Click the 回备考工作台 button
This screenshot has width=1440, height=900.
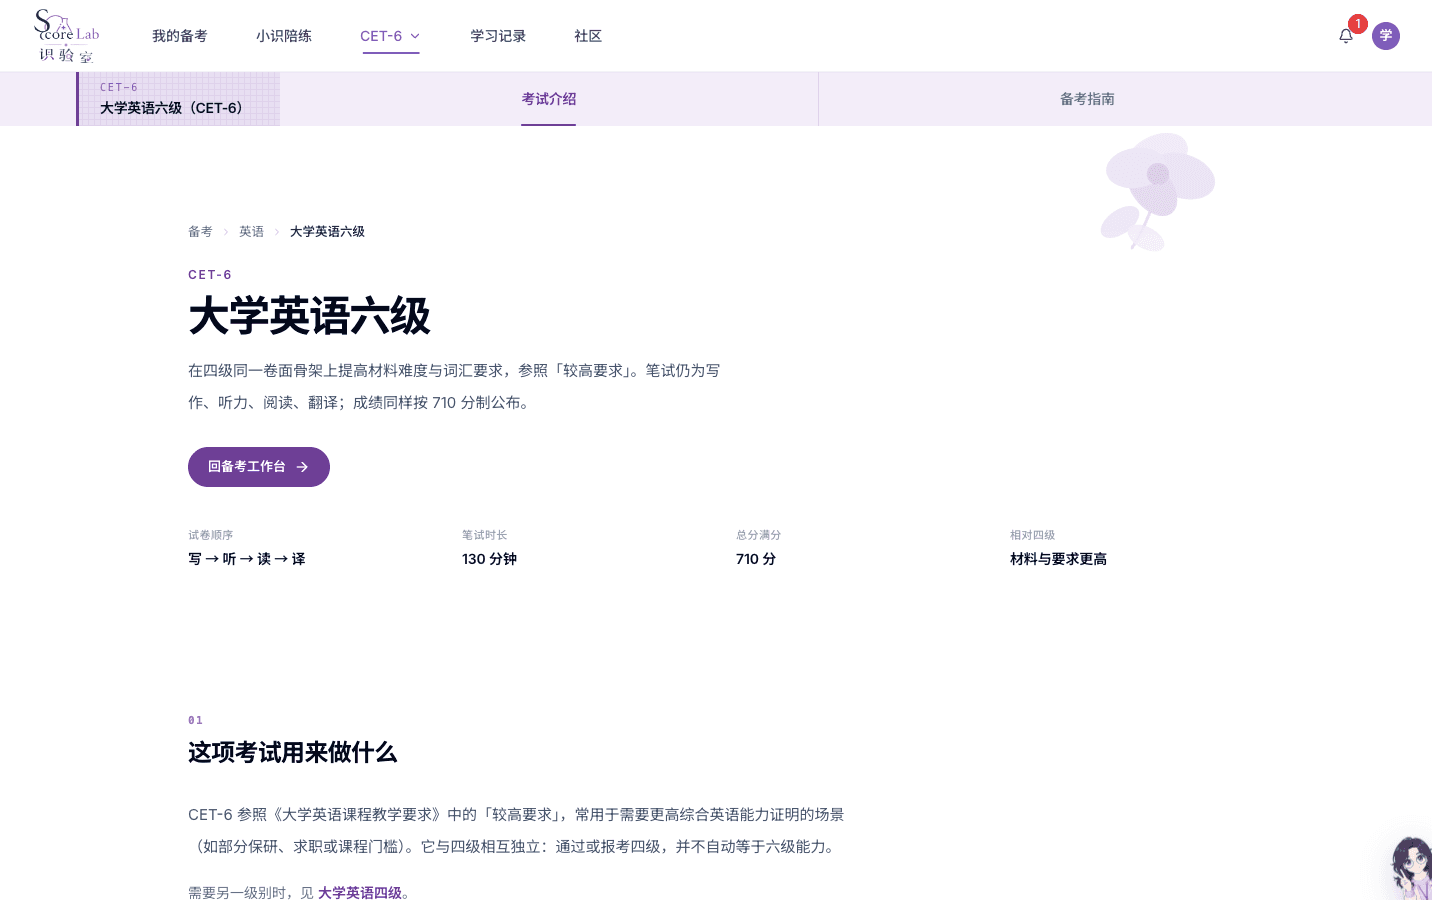(x=259, y=467)
